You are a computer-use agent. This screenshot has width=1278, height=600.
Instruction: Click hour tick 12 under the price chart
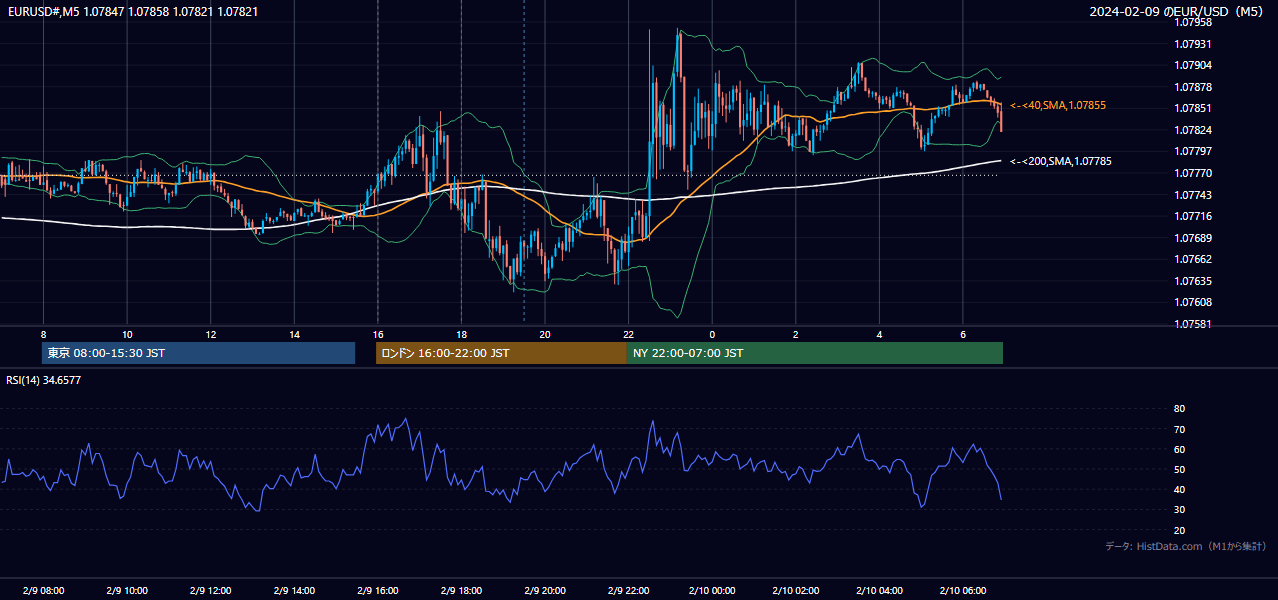(x=210, y=334)
